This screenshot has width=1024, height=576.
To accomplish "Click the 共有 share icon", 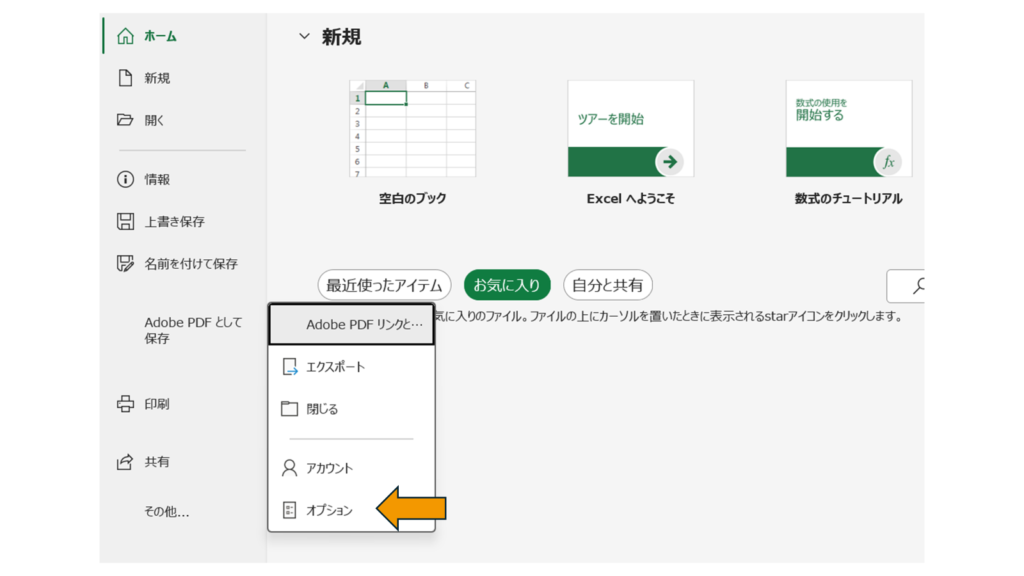I will (x=125, y=462).
